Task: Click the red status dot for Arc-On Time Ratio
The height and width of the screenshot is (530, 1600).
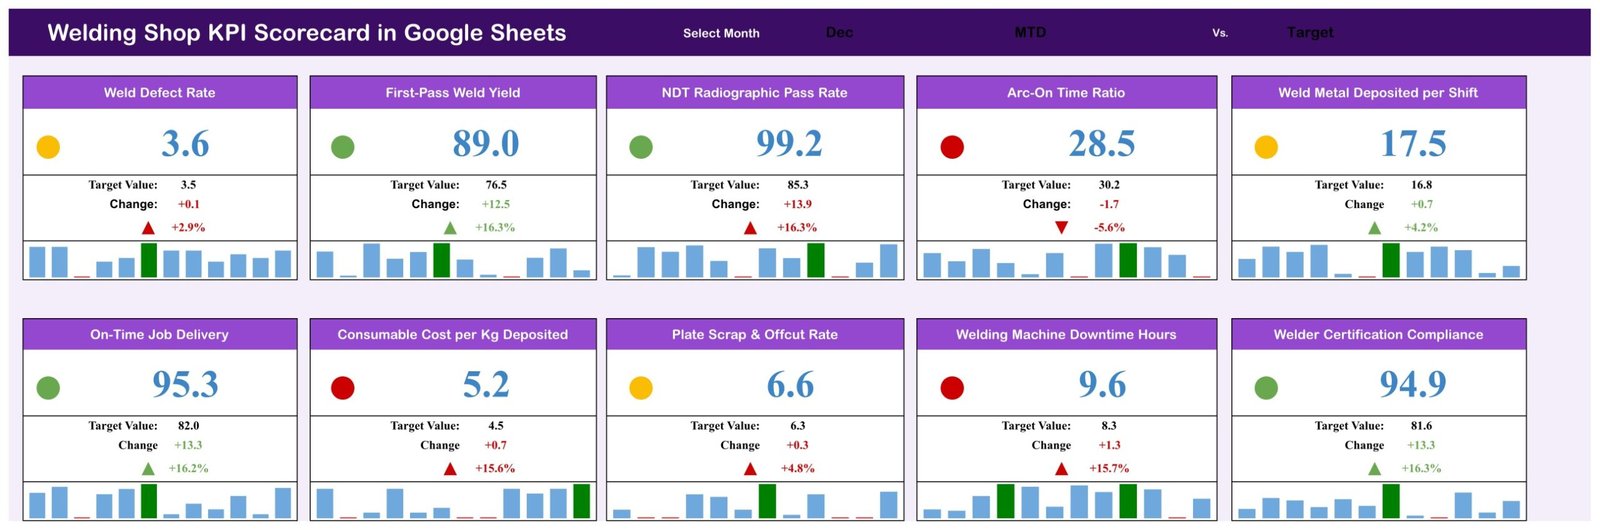Action: [x=952, y=147]
